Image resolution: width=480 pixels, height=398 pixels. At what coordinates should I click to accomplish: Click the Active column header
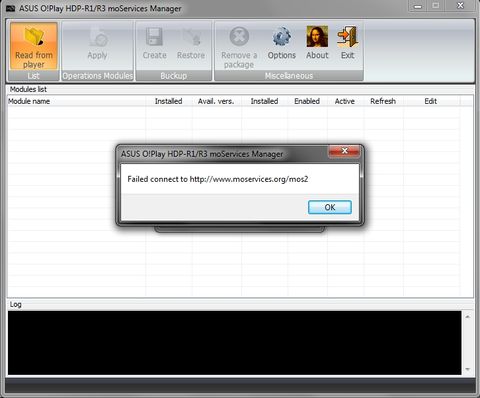345,101
